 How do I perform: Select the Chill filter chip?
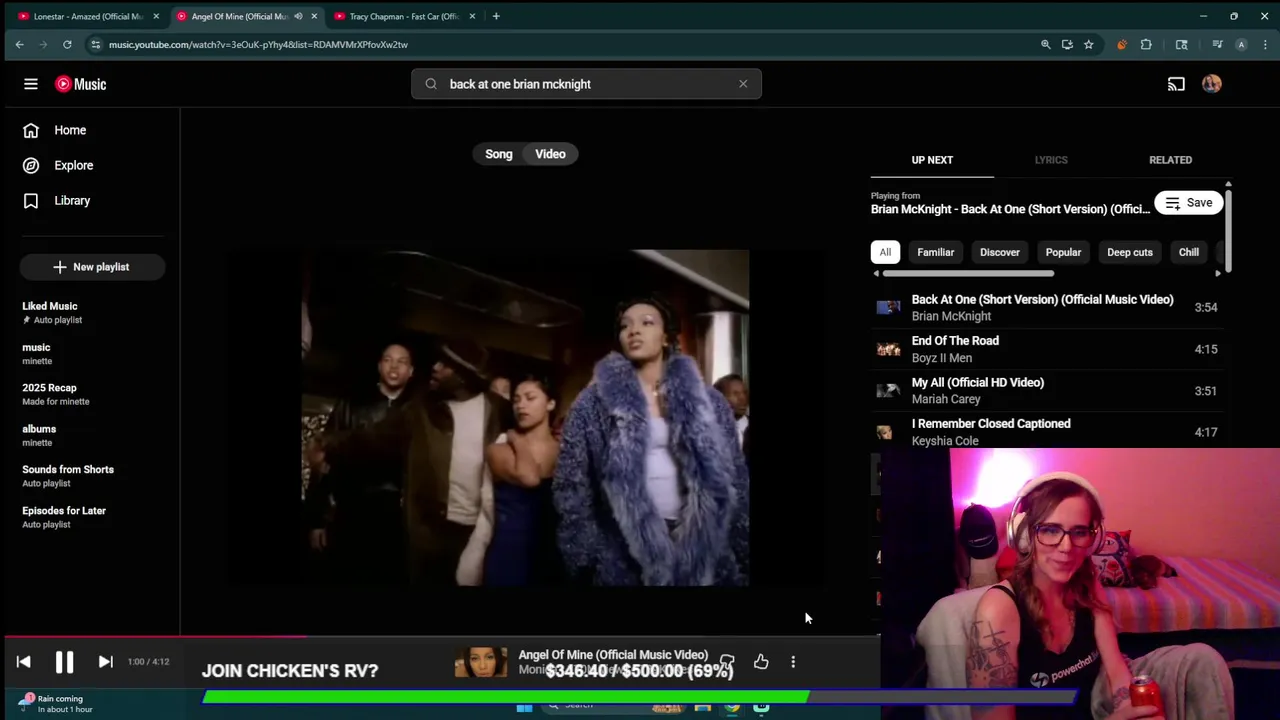1188,252
